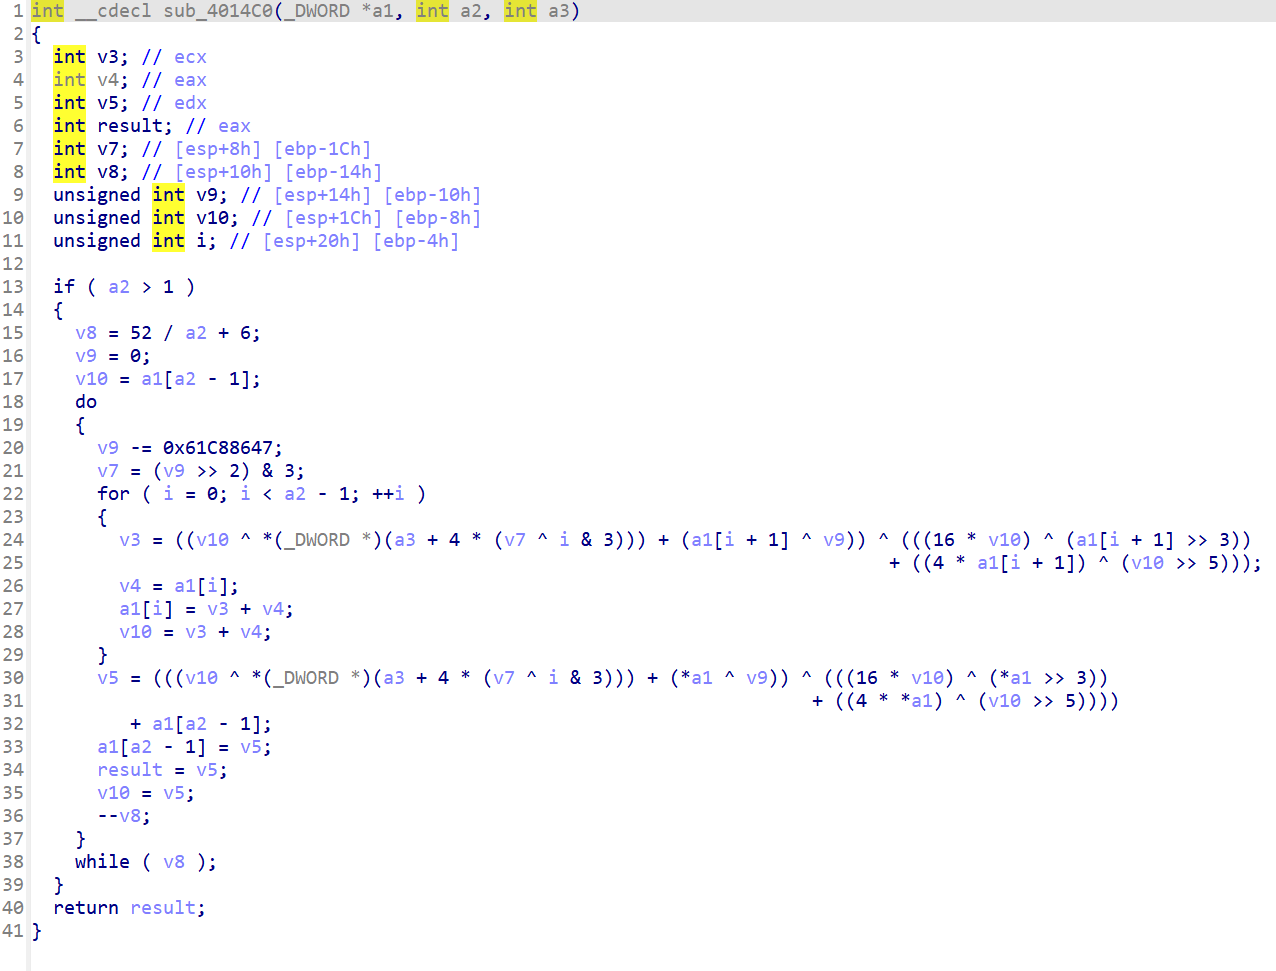This screenshot has height=971, width=1276.
Task: Click the if keyword on line 13
Action: (x=64, y=287)
